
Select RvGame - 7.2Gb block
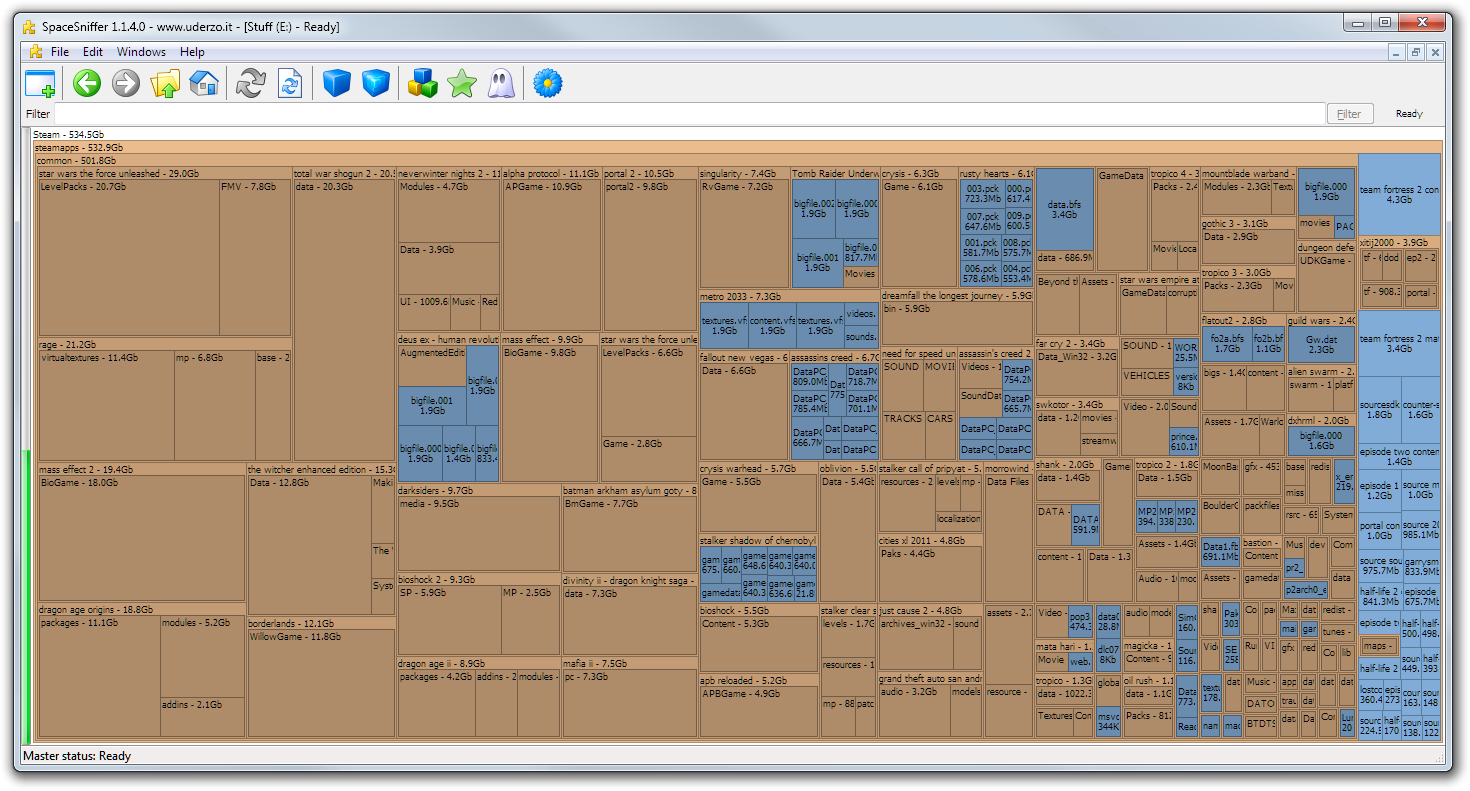click(744, 234)
